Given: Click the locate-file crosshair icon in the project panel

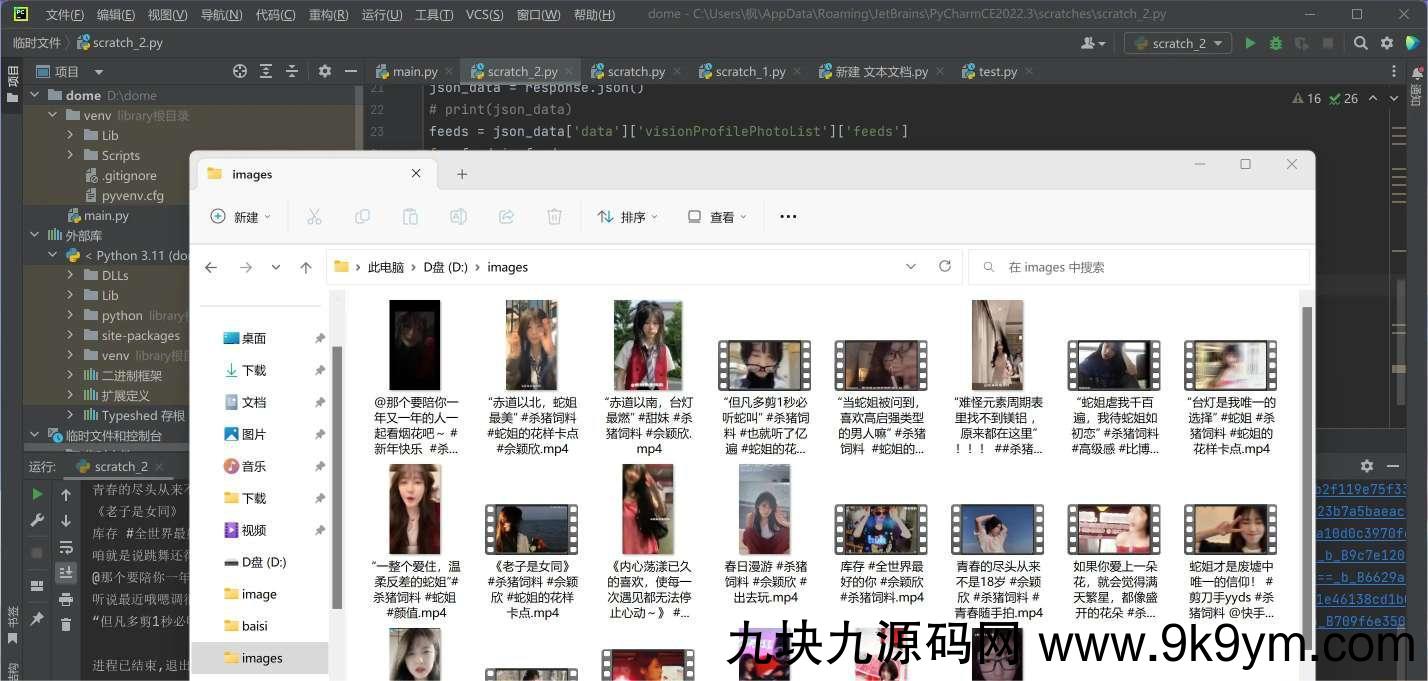Looking at the screenshot, I should point(240,71).
